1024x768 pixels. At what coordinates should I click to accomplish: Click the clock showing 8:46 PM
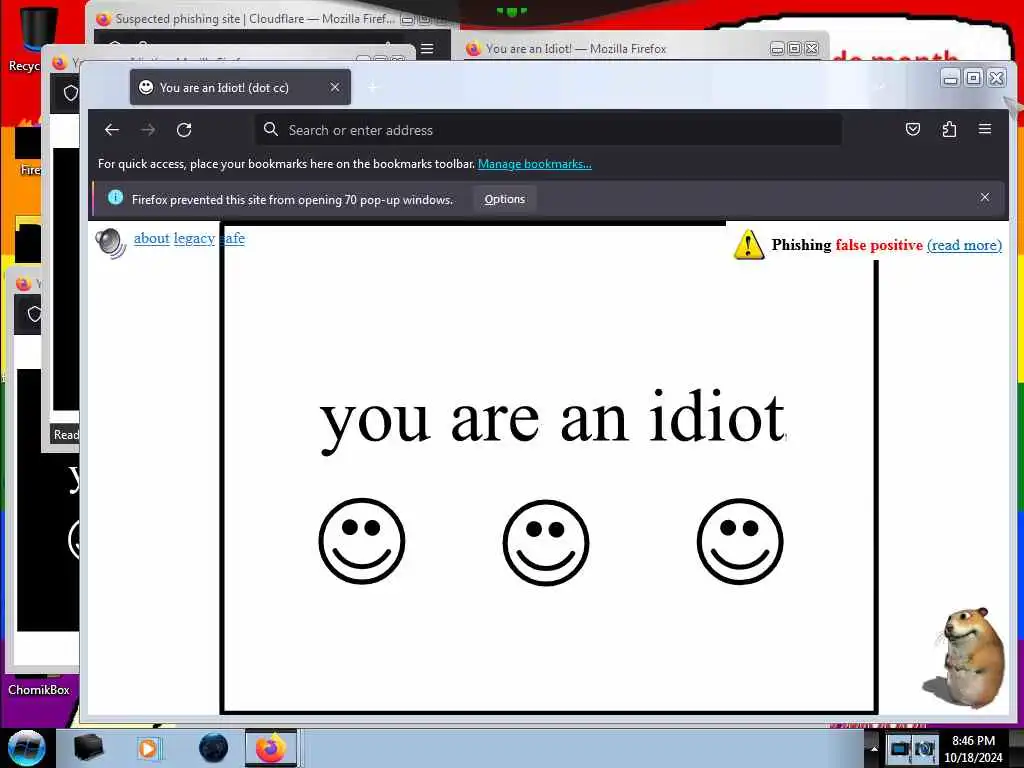coord(973,748)
